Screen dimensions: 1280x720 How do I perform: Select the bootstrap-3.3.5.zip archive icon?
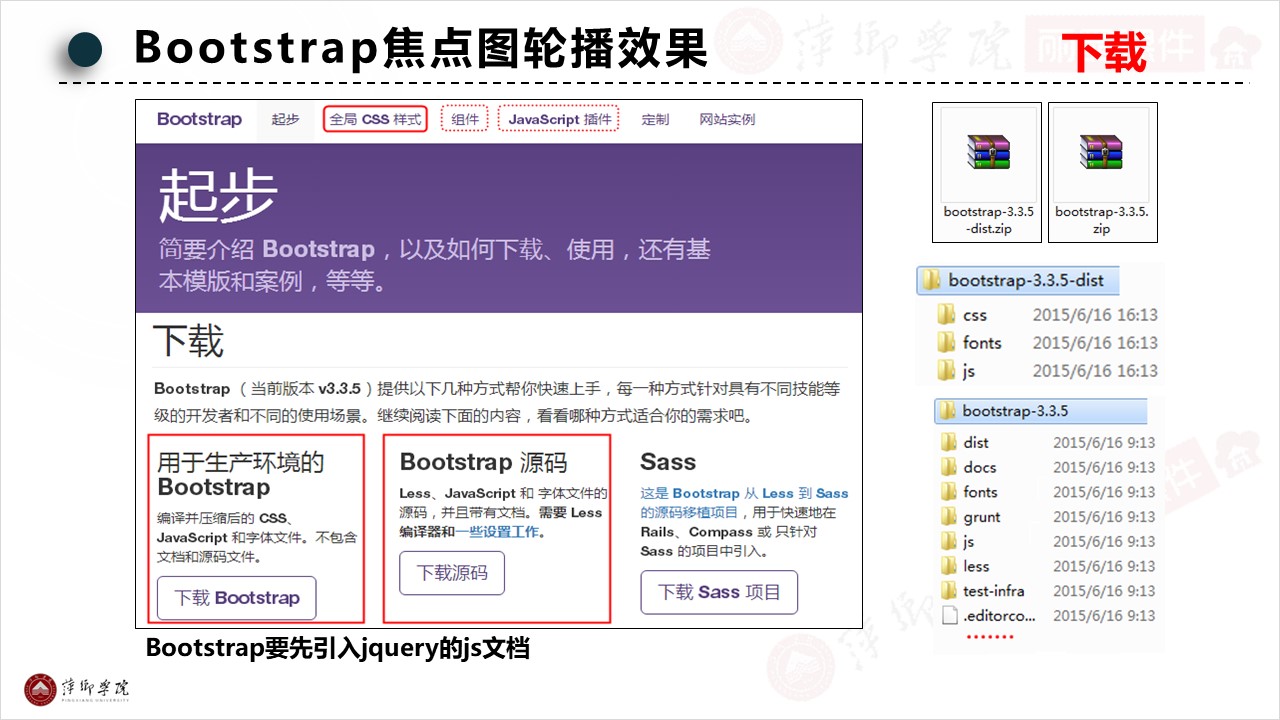1102,152
